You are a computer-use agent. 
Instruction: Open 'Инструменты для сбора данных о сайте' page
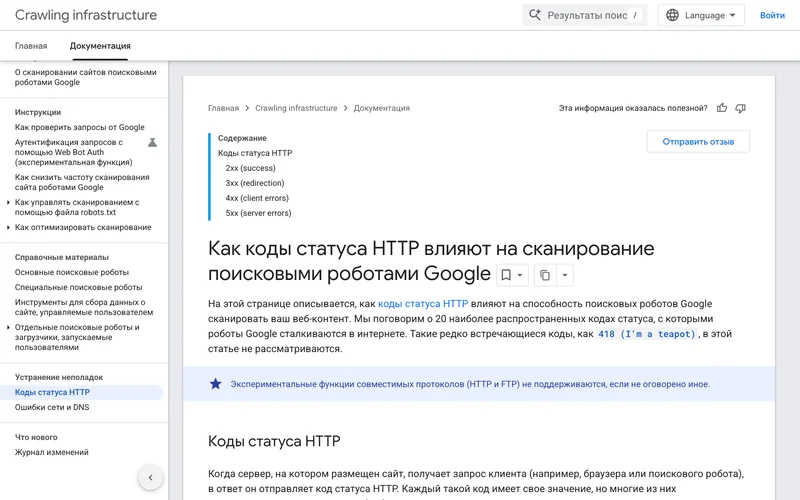(84, 307)
